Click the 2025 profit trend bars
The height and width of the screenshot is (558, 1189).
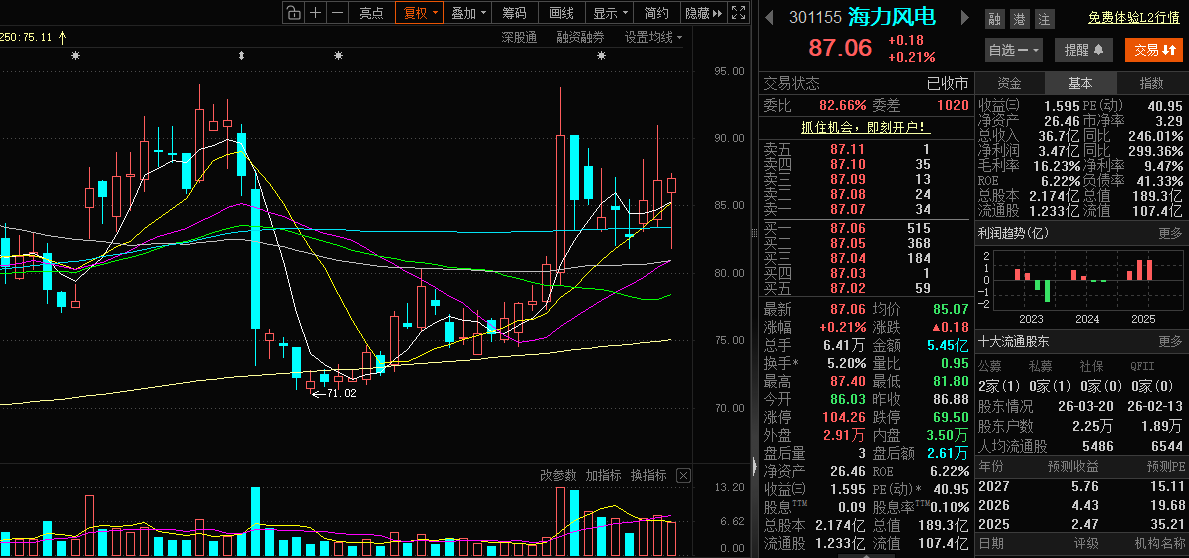[1140, 271]
